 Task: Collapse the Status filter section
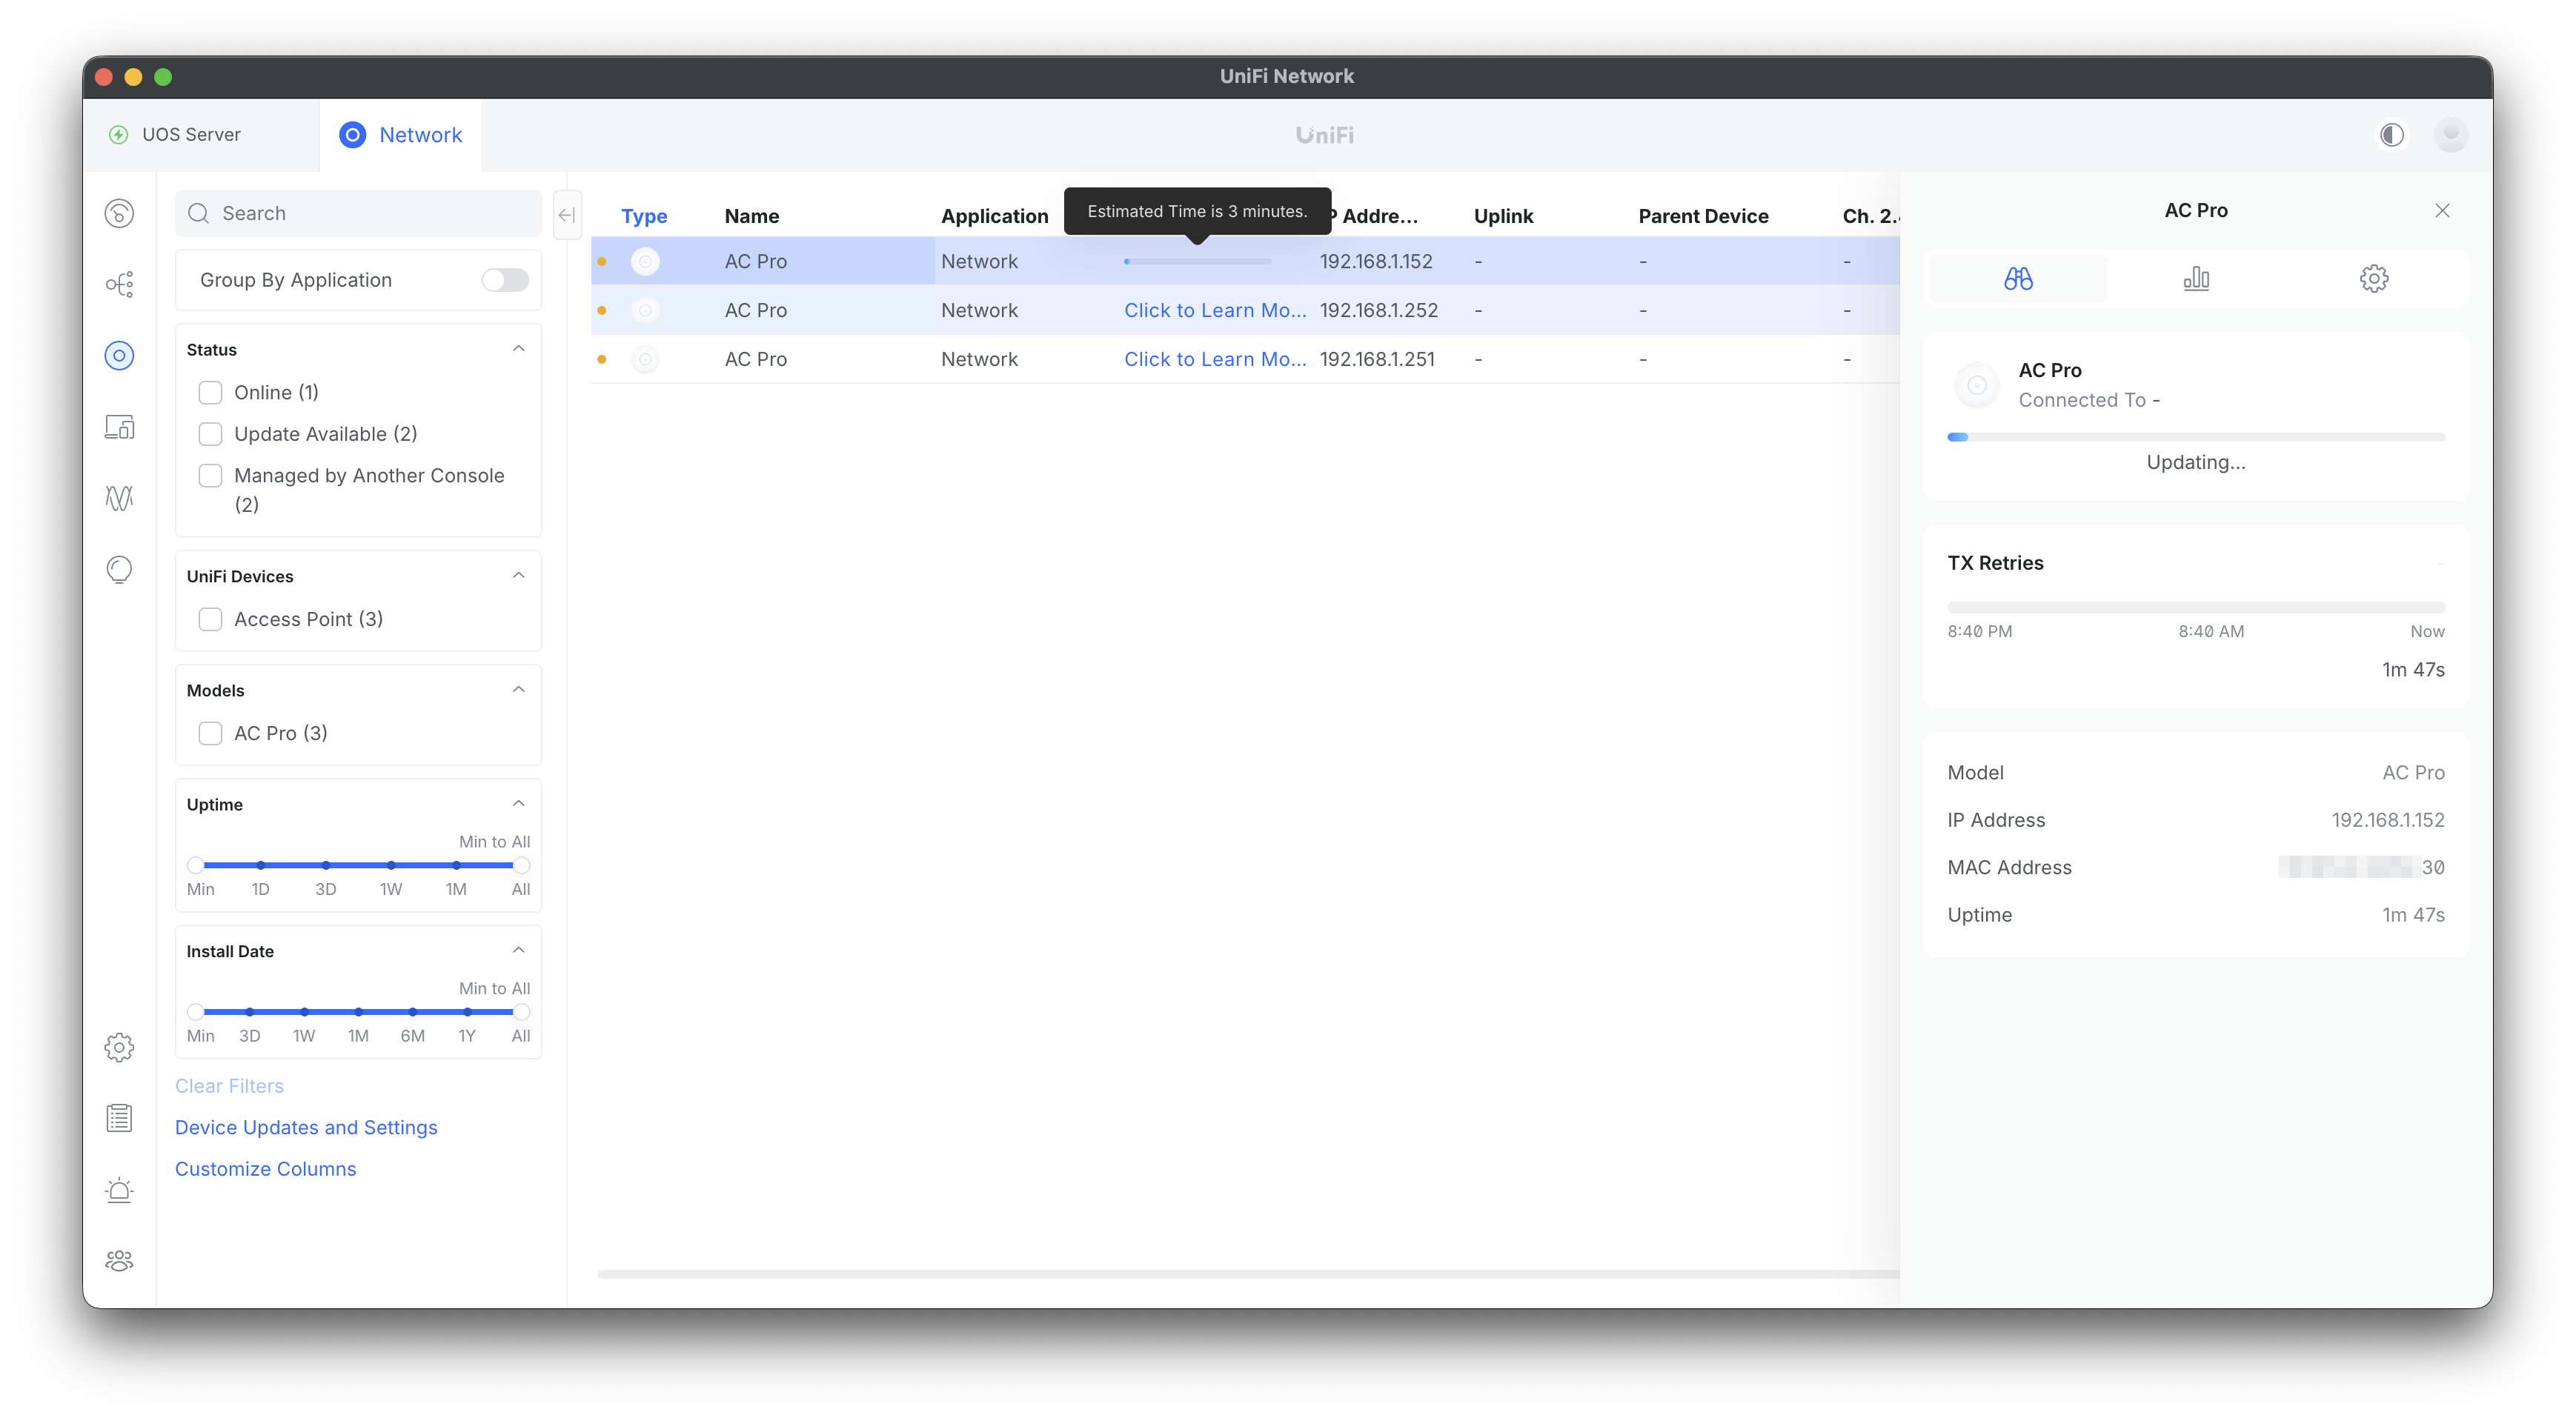[x=518, y=349]
